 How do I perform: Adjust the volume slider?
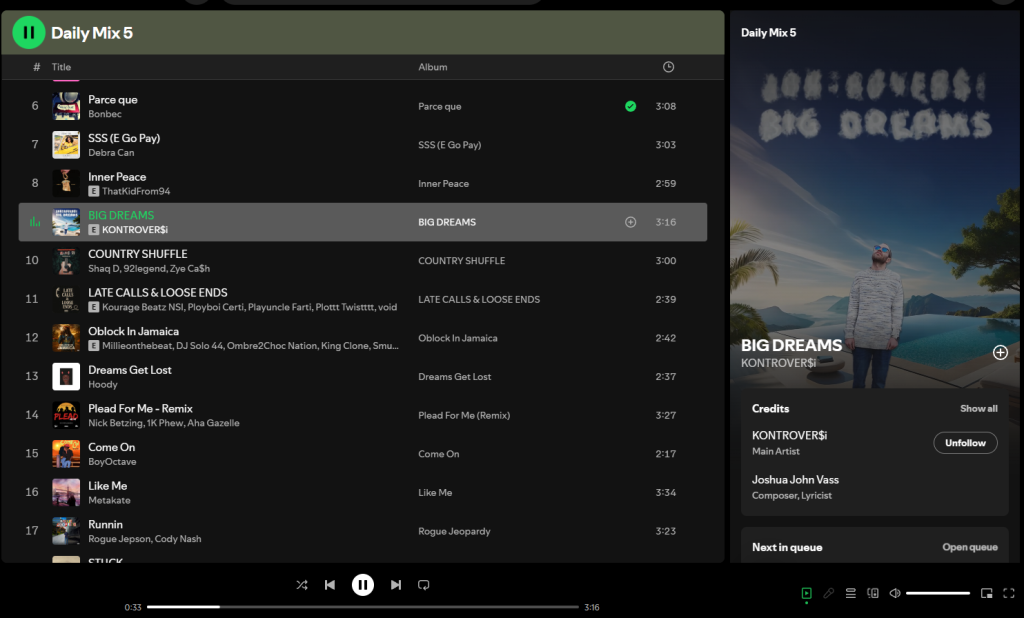click(938, 593)
